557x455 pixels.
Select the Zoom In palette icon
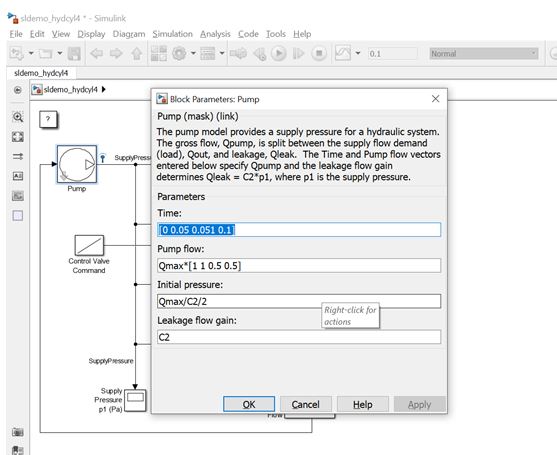[x=18, y=117]
